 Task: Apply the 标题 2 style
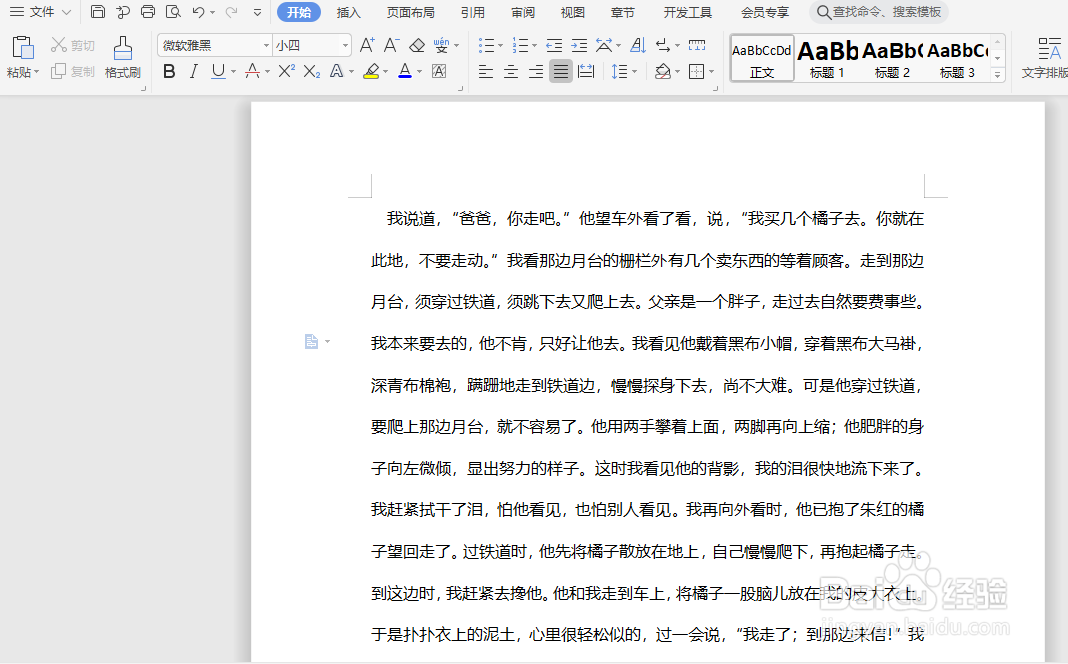892,59
